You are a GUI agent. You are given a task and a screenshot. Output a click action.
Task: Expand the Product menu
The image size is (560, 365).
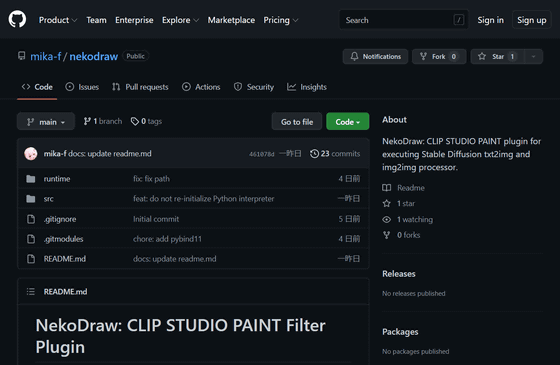pos(58,20)
